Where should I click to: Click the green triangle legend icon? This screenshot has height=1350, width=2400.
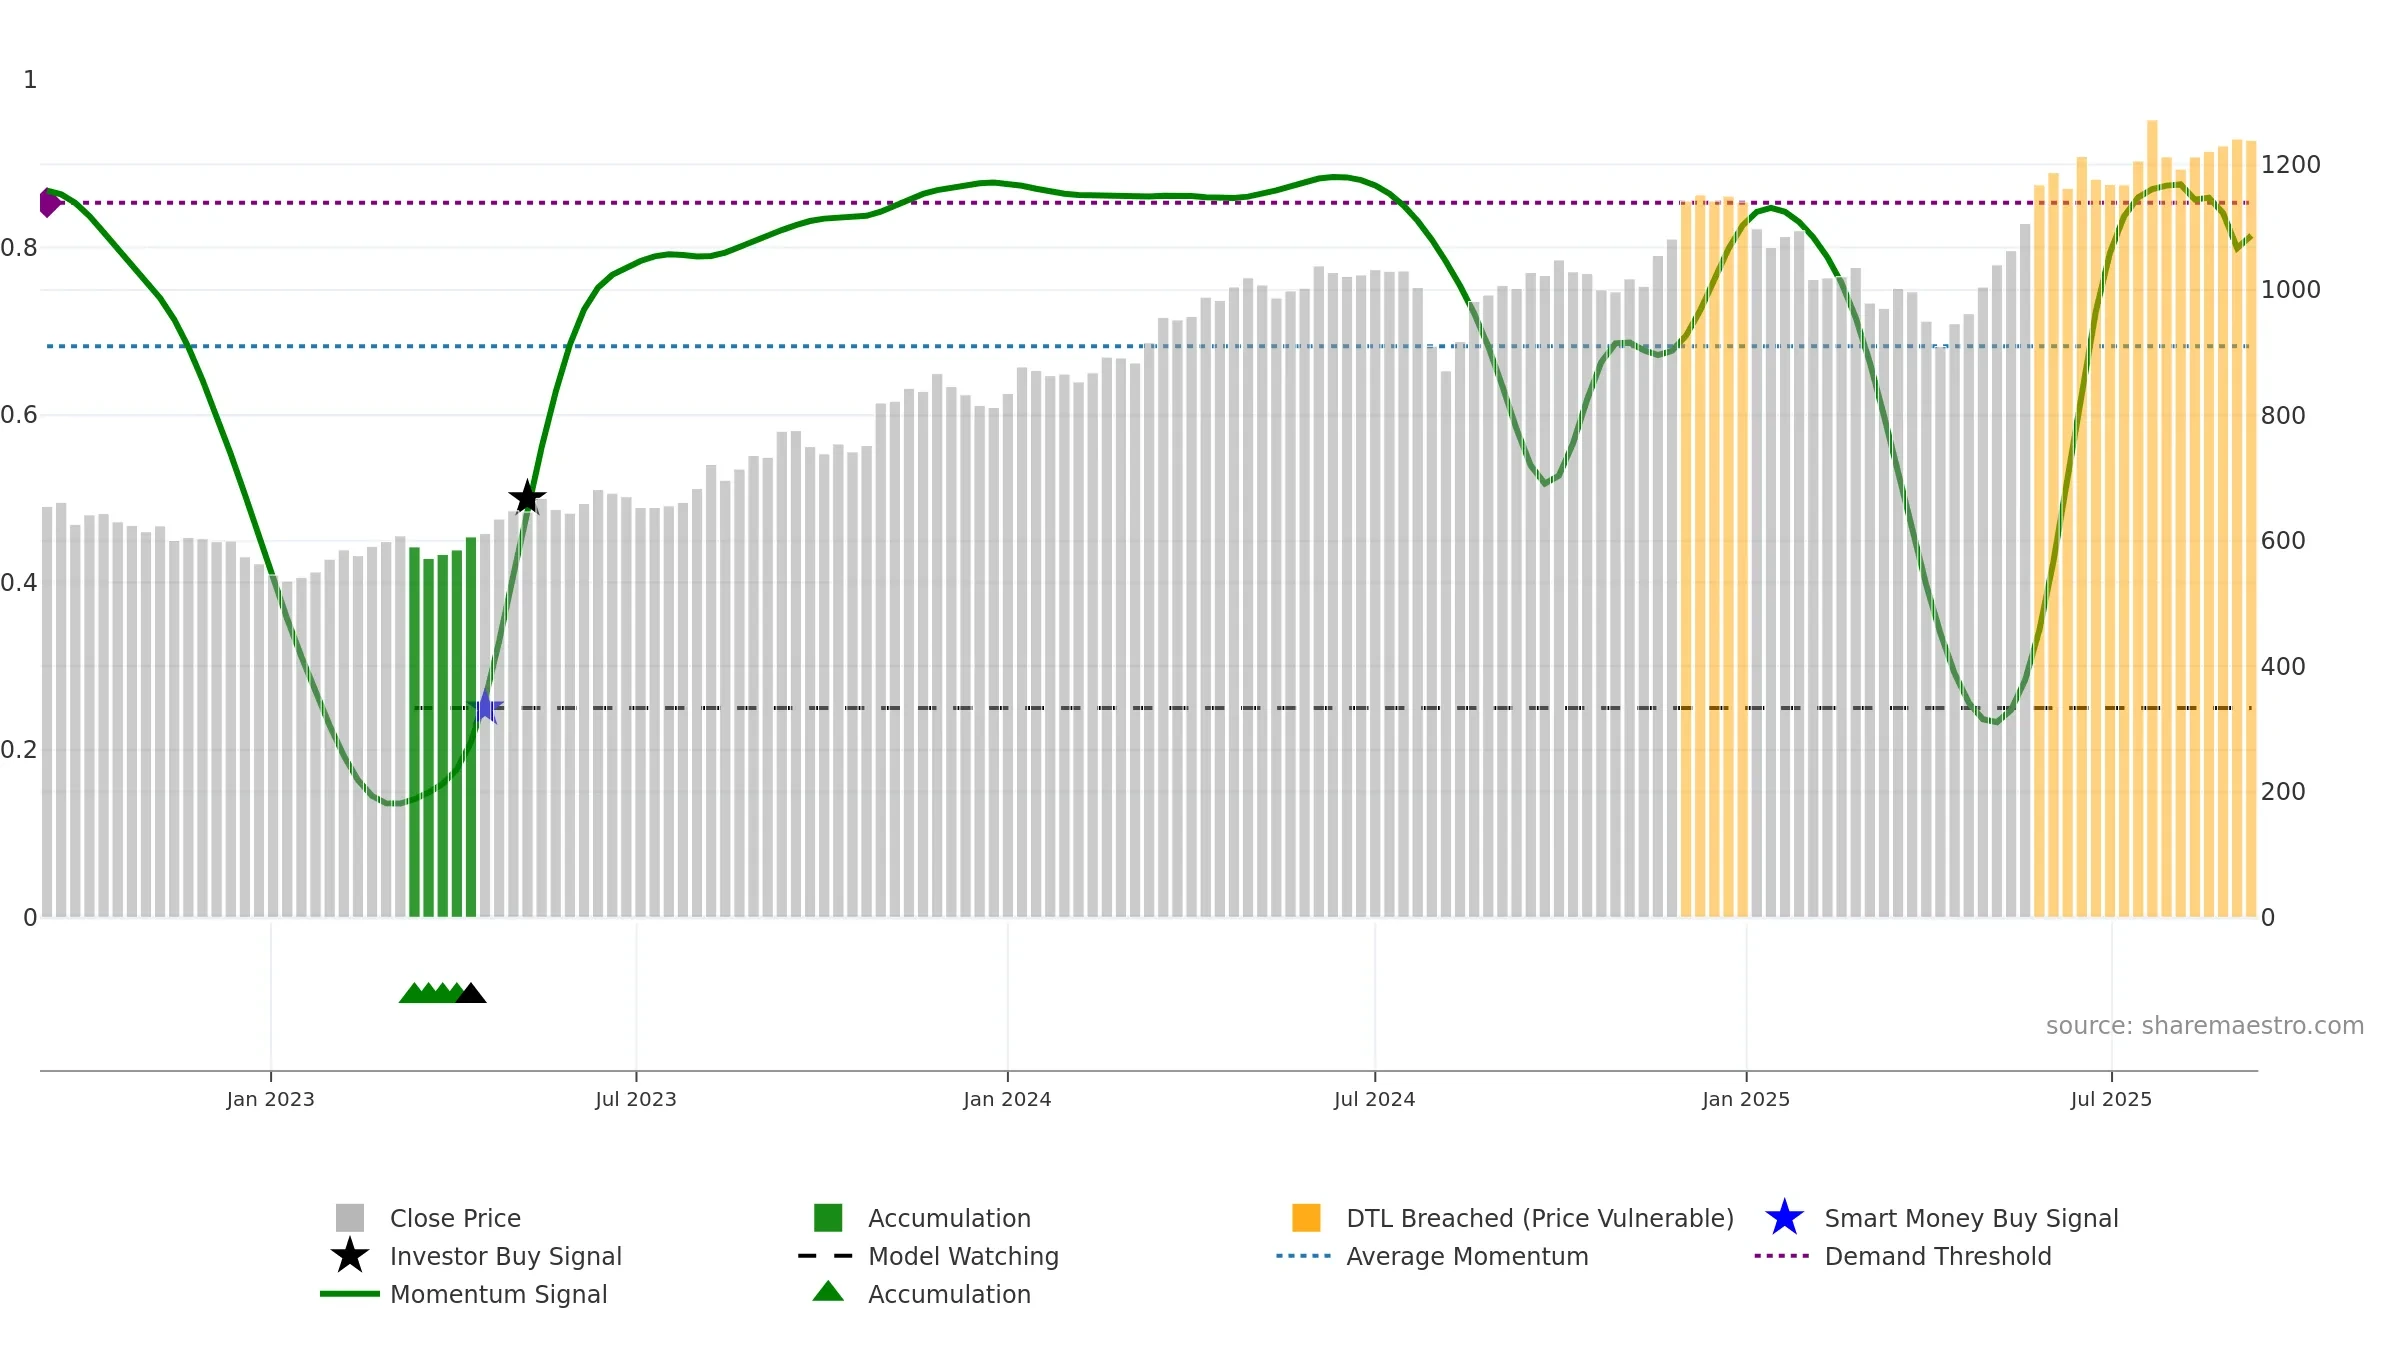coord(828,1292)
